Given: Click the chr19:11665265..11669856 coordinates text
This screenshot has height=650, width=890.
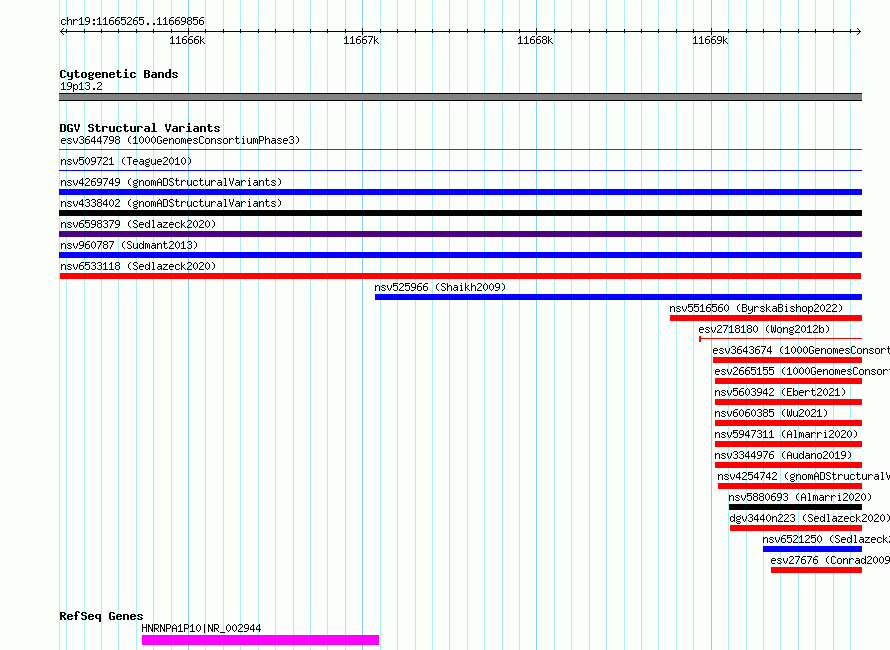Looking at the screenshot, I should [x=132, y=22].
